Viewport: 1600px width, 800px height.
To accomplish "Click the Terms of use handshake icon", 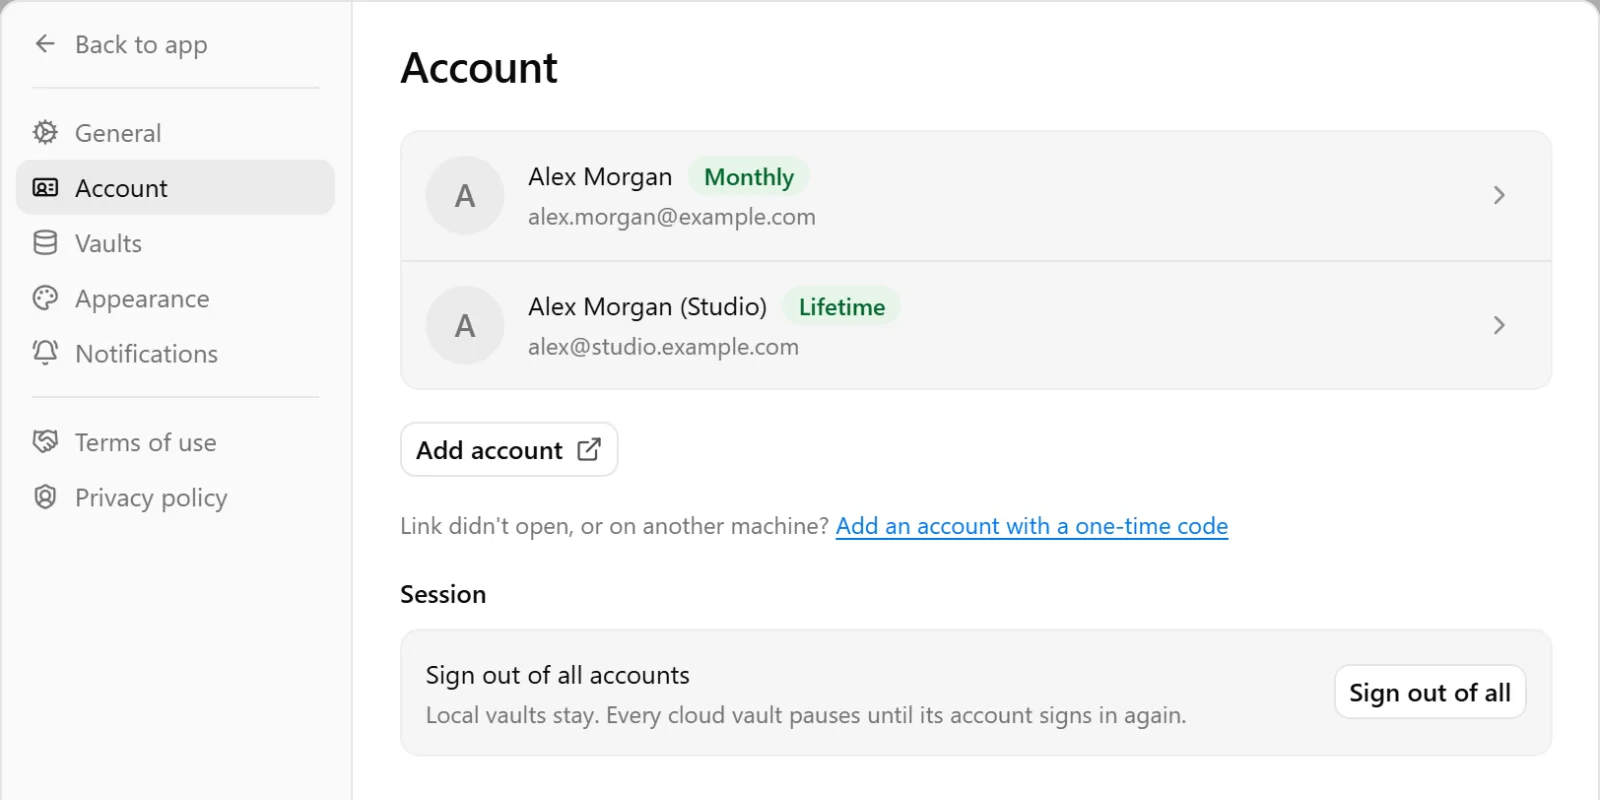I will coord(45,442).
